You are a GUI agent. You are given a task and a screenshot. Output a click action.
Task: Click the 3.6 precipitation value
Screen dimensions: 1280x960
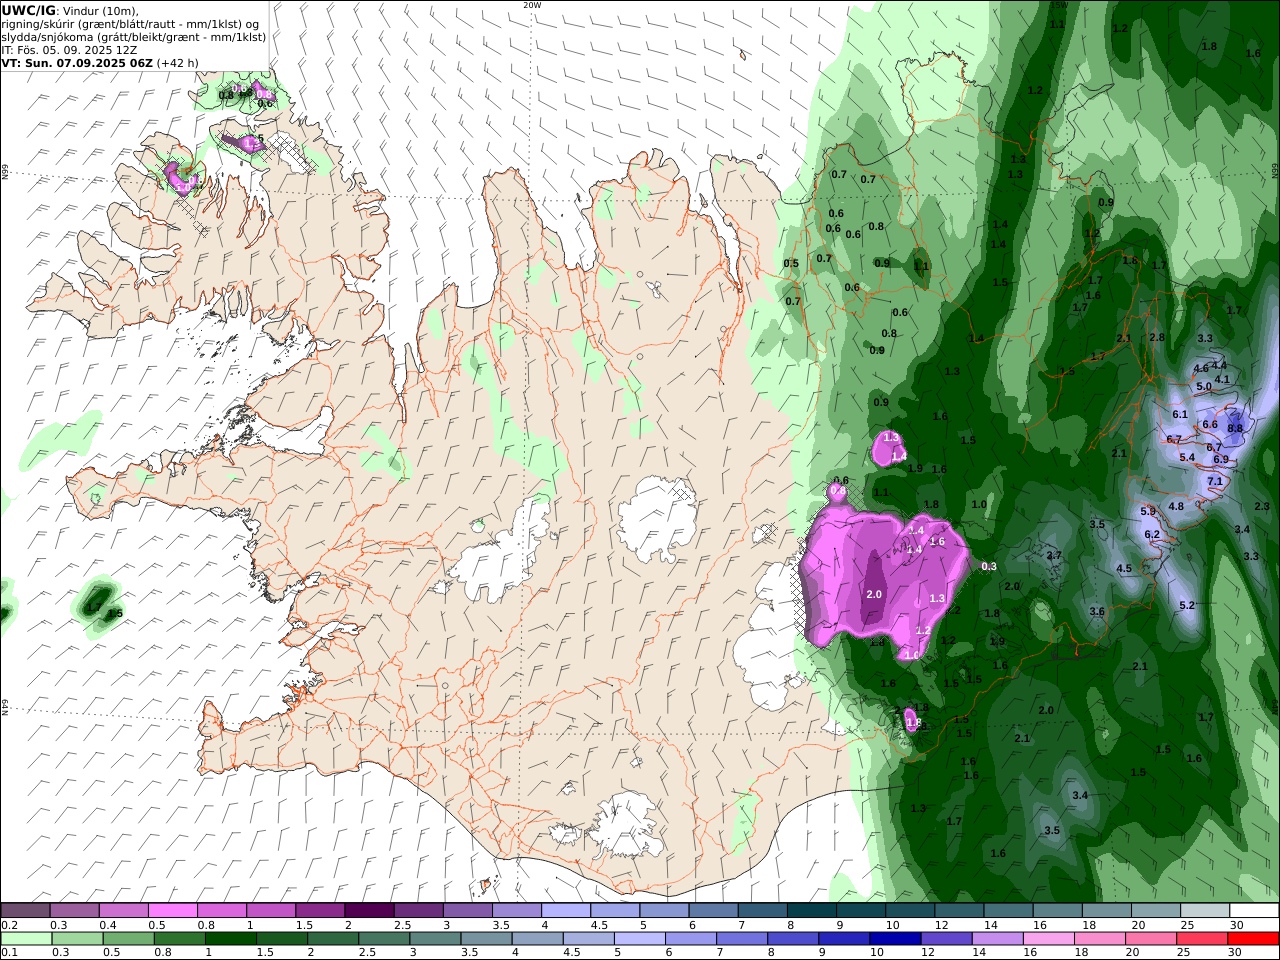coord(1097,612)
